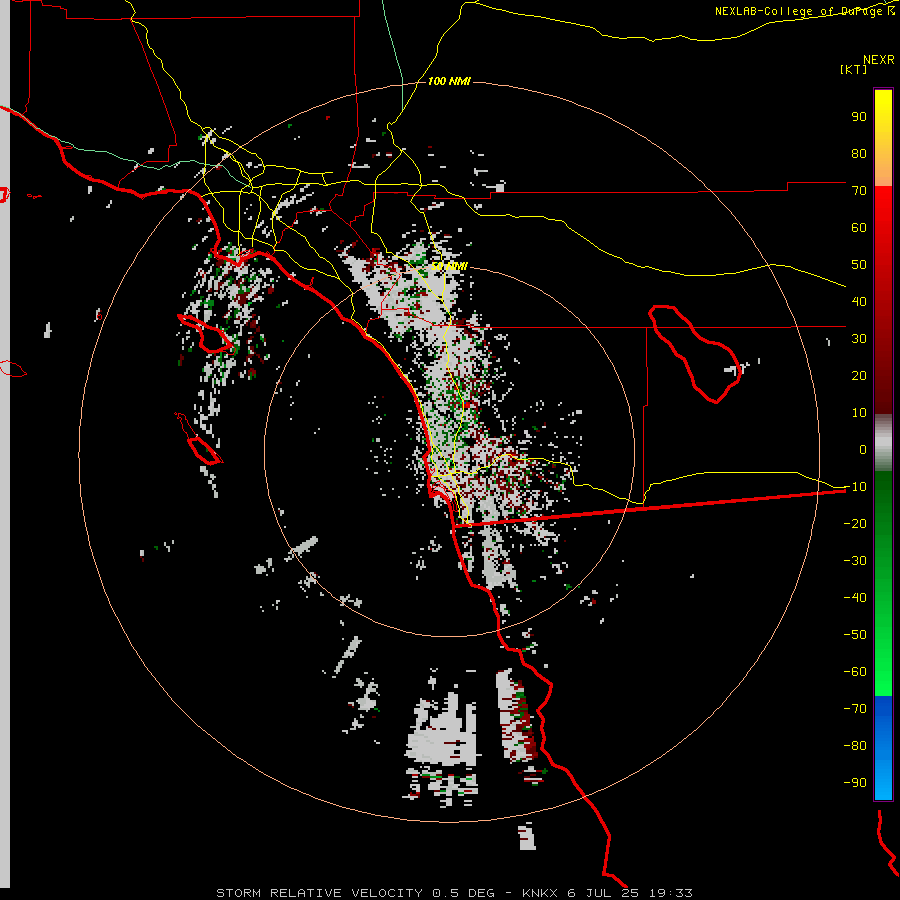Screen dimensions: 900x900
Task: Click the -60 scale value
Action: (x=855, y=672)
